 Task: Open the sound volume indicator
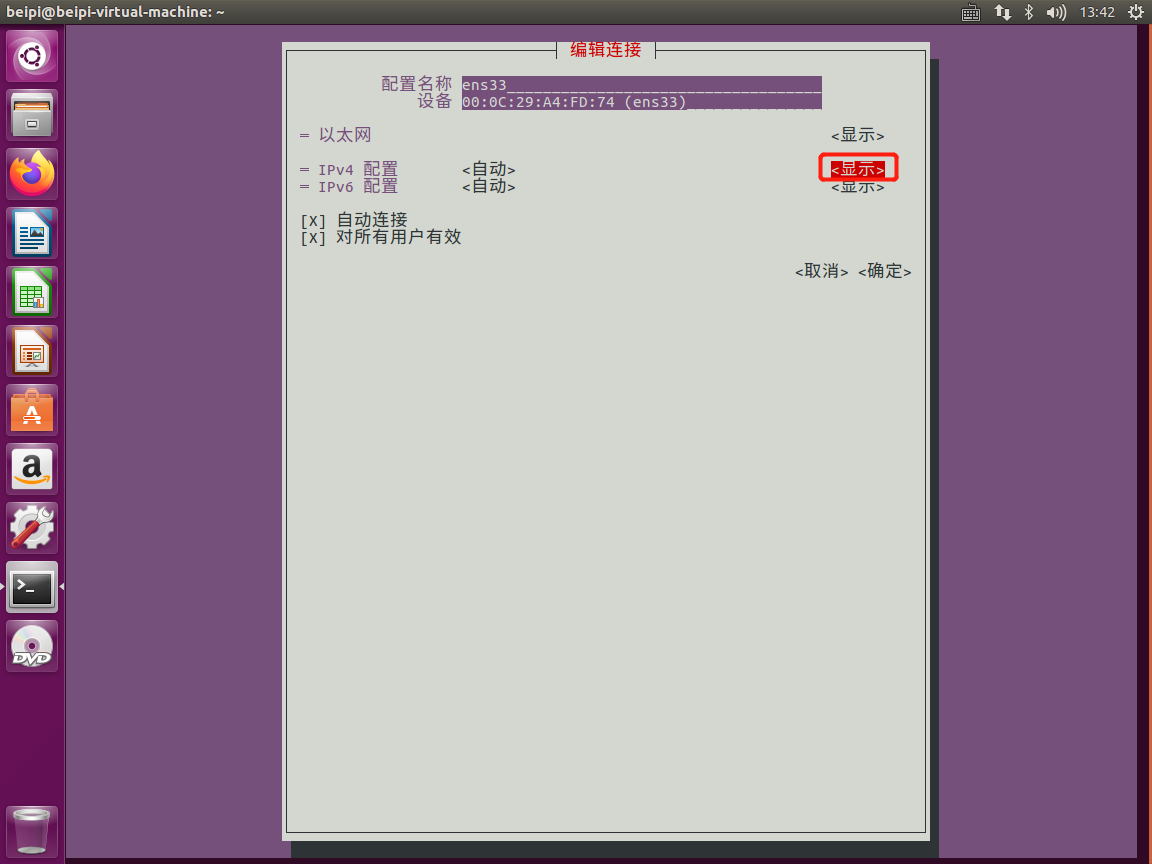(x=1056, y=12)
